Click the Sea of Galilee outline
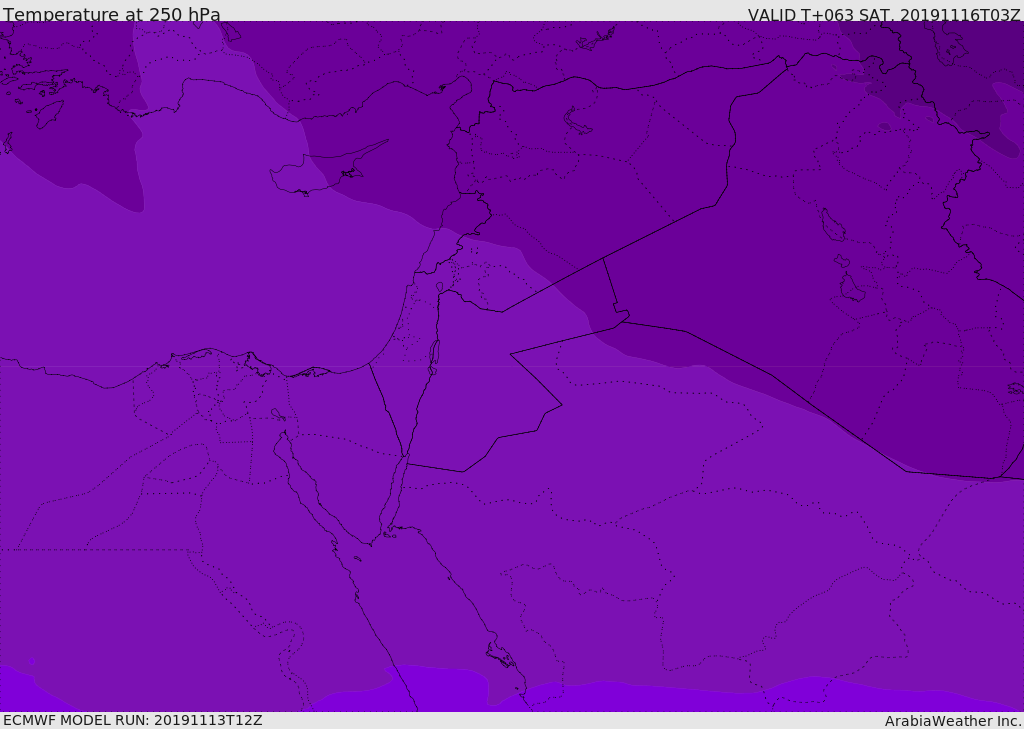This screenshot has width=1024, height=729. 440,288
